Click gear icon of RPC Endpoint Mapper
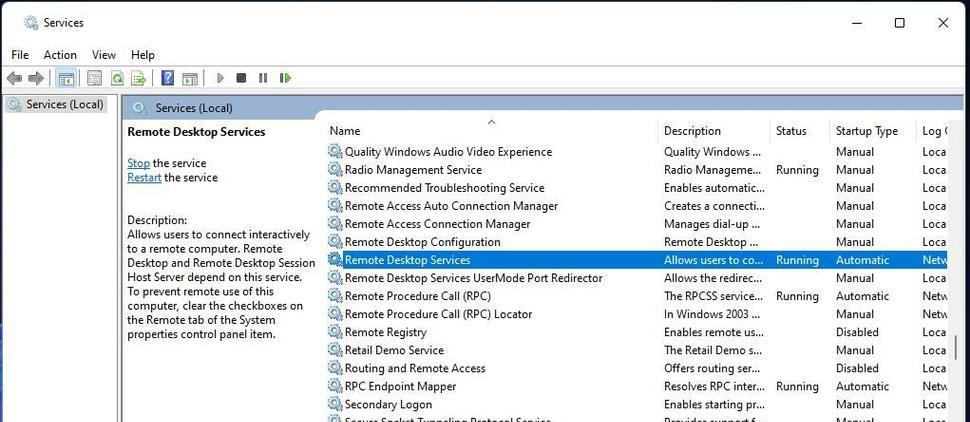This screenshot has height=422, width=970. (335, 386)
